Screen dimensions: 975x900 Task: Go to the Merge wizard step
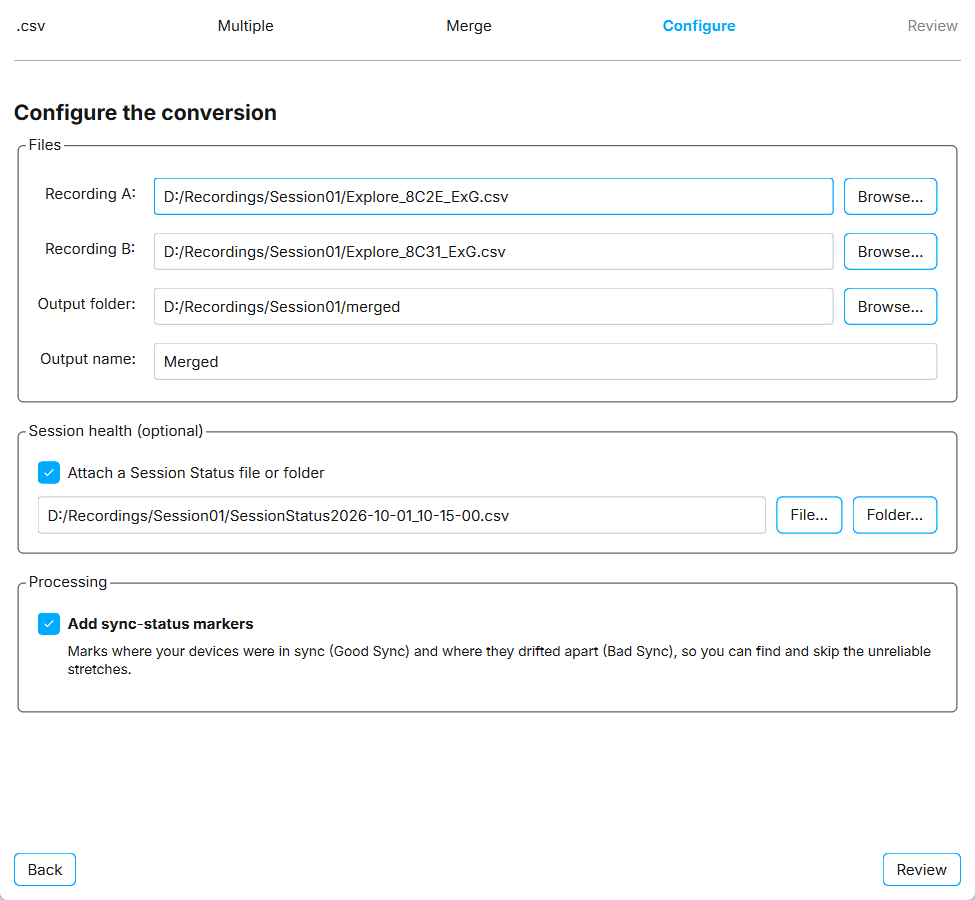469,26
